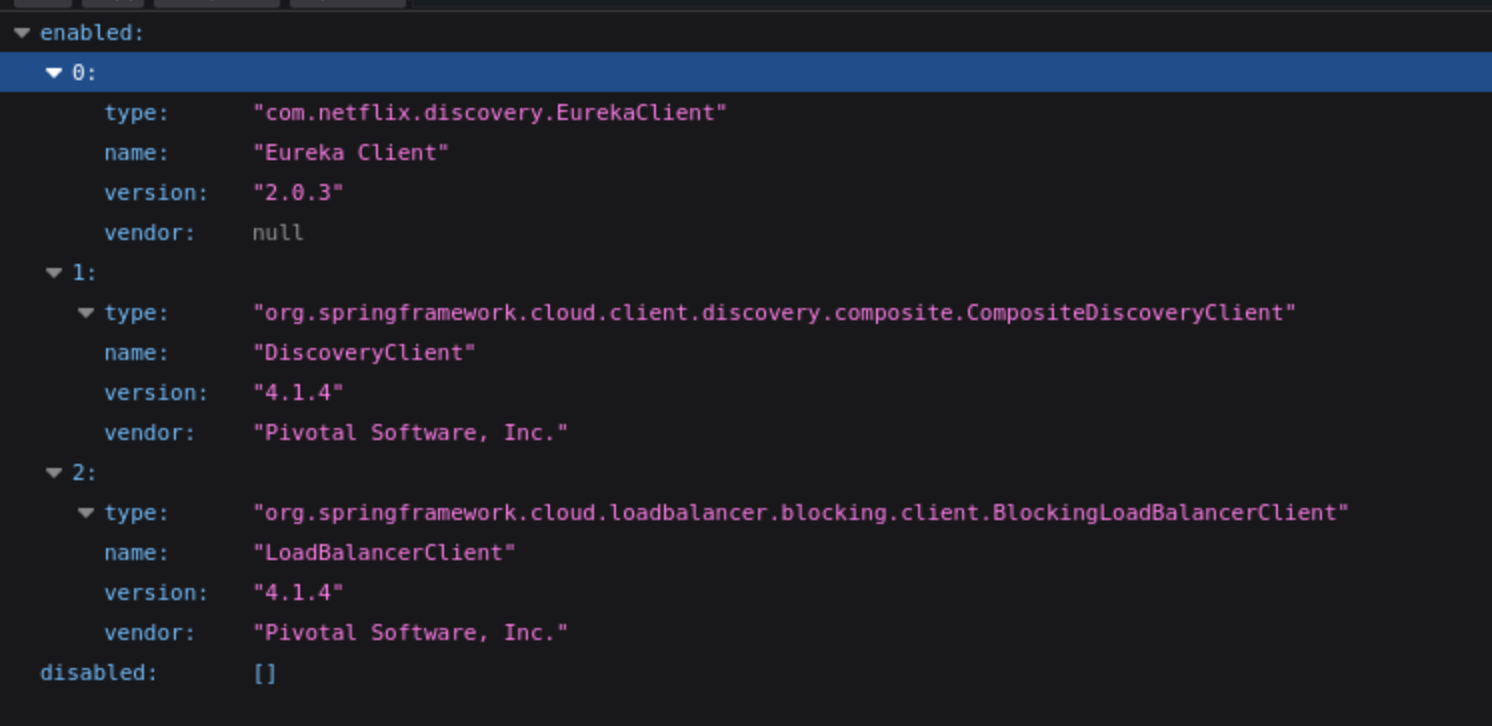The height and width of the screenshot is (726, 1492).
Task: Toggle arrow beside CompositeDiscoveryClient type key
Action: [x=86, y=313]
